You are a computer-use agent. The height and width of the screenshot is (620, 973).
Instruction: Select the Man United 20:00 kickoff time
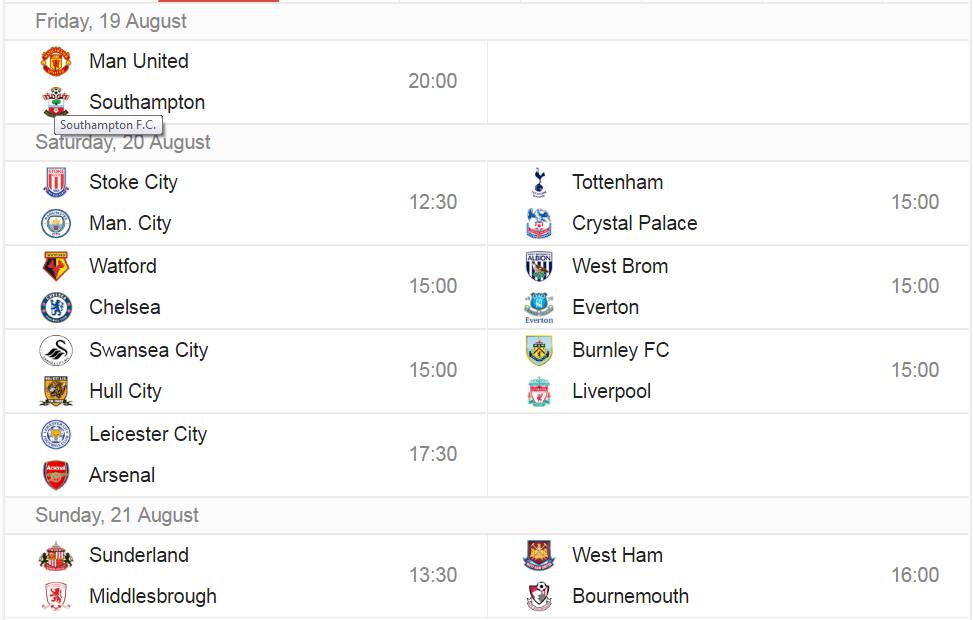point(433,81)
